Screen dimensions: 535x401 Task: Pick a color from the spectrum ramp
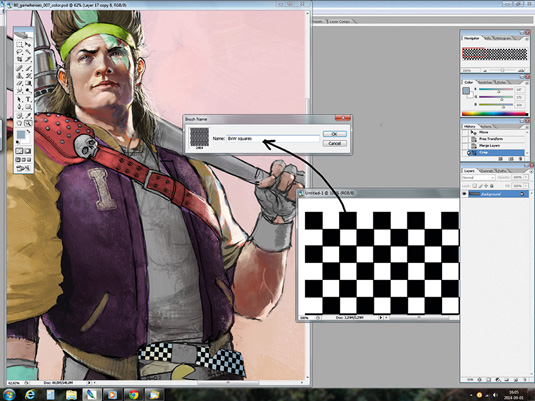494,114
